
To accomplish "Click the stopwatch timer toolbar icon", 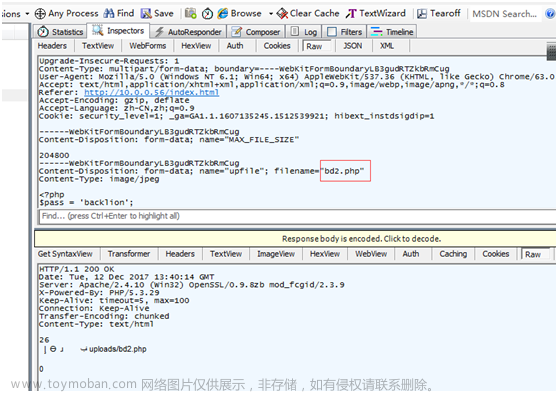I will pos(207,14).
